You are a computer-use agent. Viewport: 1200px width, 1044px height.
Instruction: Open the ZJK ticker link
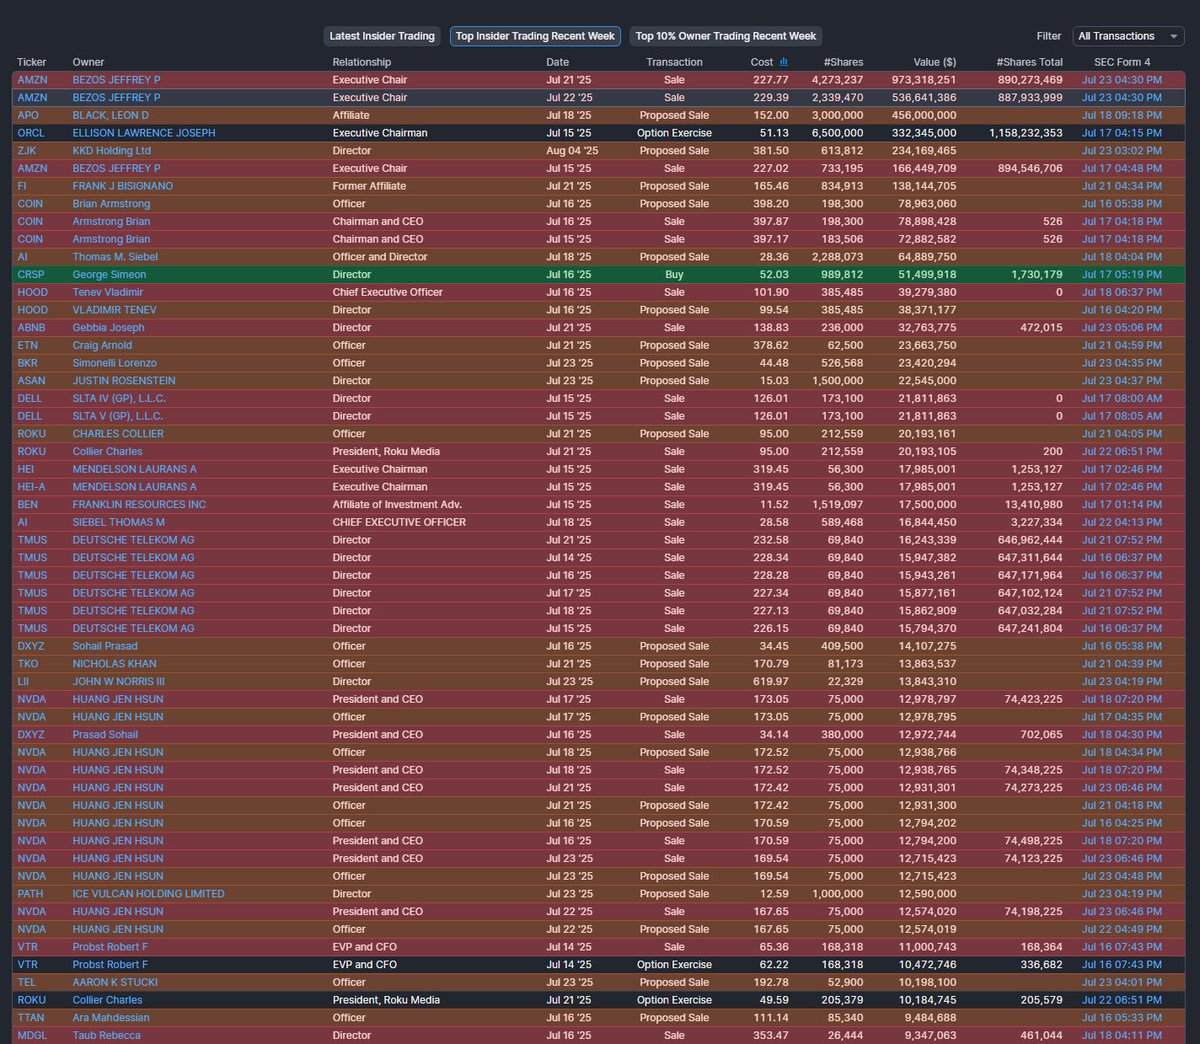[x=27, y=151]
